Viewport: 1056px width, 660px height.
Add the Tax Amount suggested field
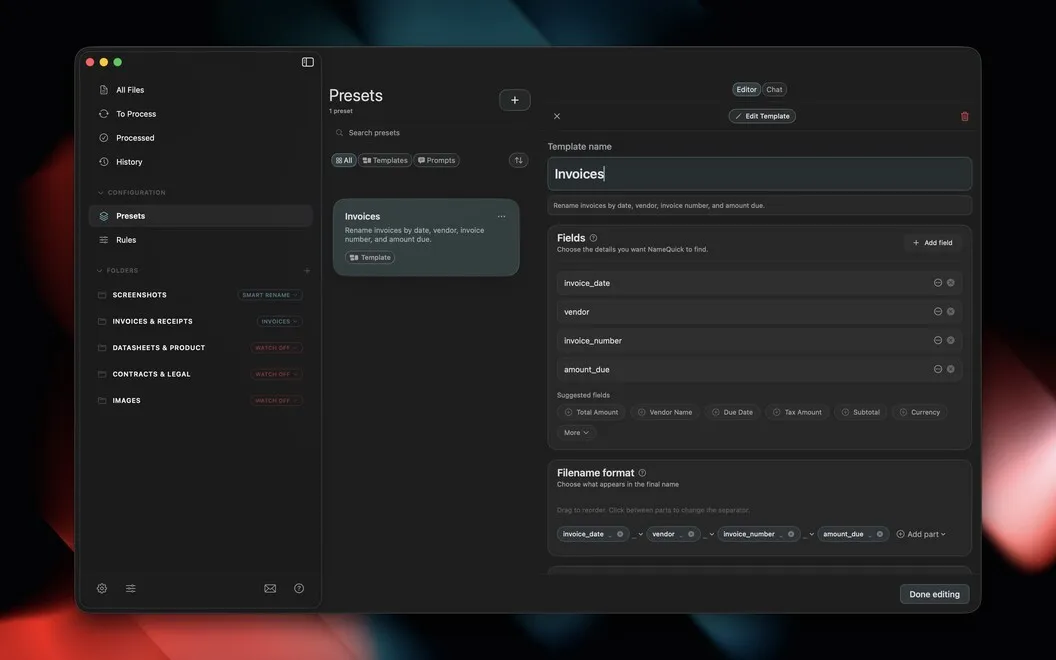[x=797, y=412]
